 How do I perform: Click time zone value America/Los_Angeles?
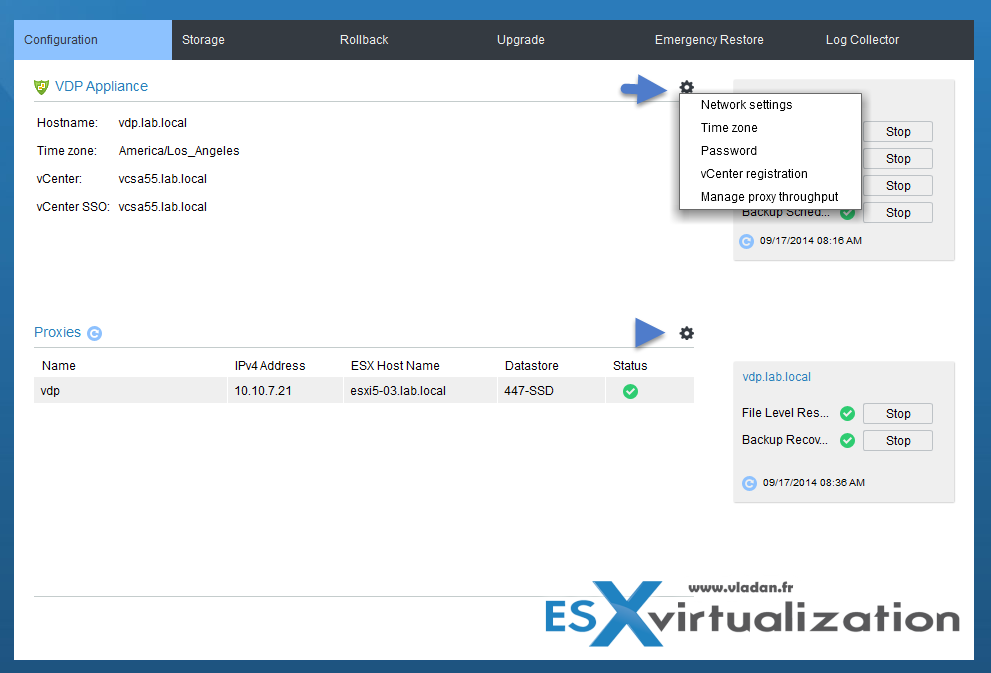(x=179, y=150)
